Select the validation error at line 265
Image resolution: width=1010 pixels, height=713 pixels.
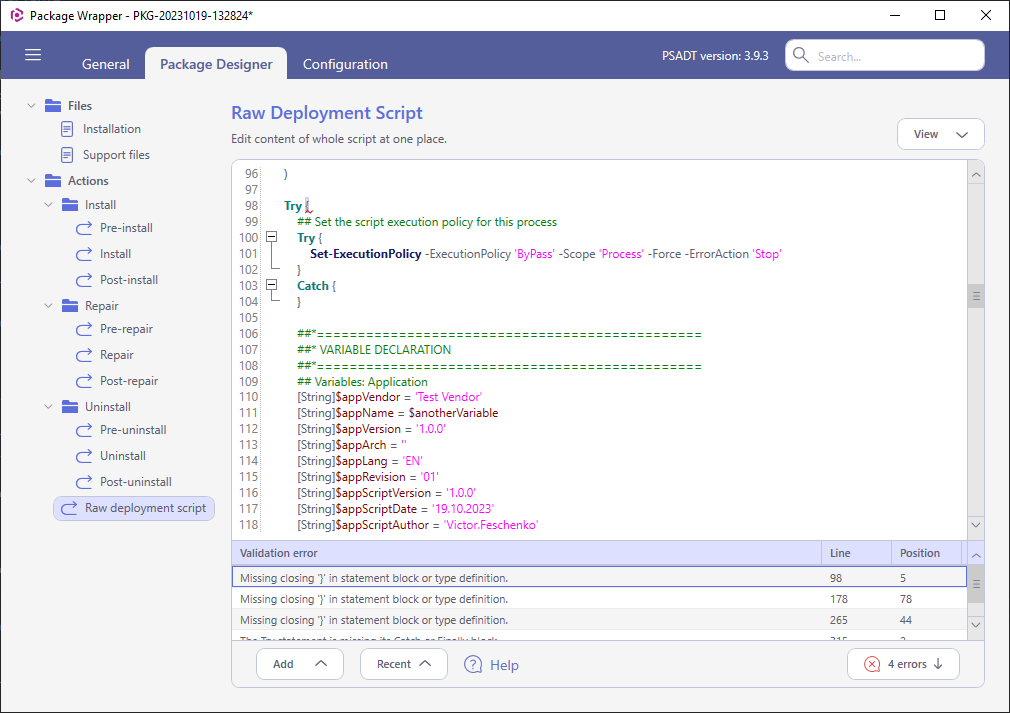(x=599, y=620)
